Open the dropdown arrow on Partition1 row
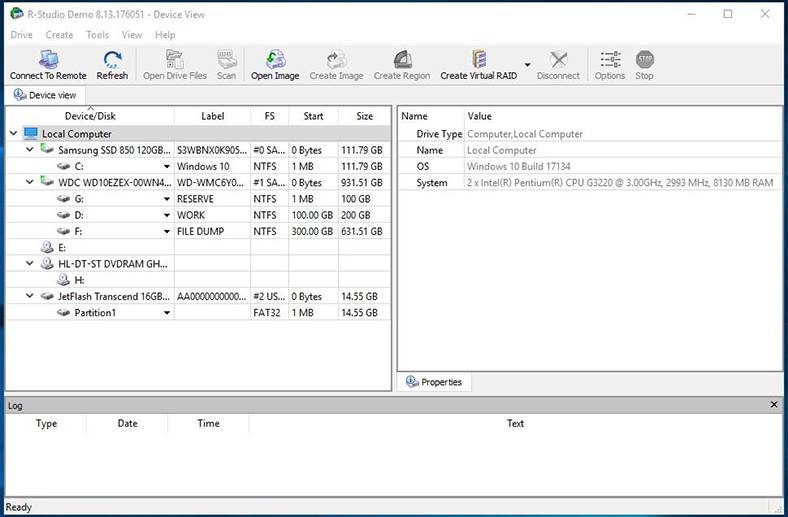 click(x=167, y=313)
